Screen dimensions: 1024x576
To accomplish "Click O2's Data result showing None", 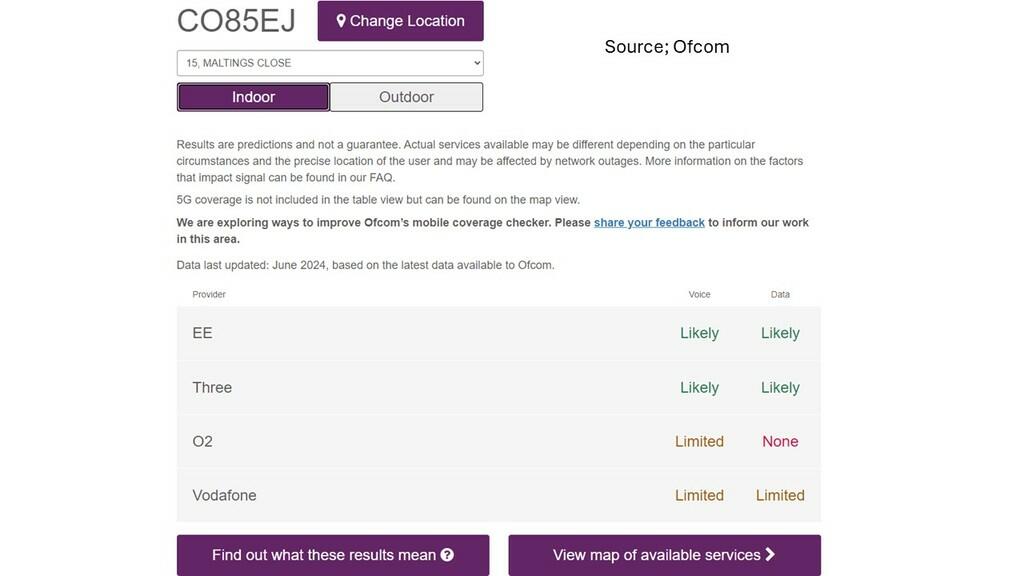I will 780,441.
